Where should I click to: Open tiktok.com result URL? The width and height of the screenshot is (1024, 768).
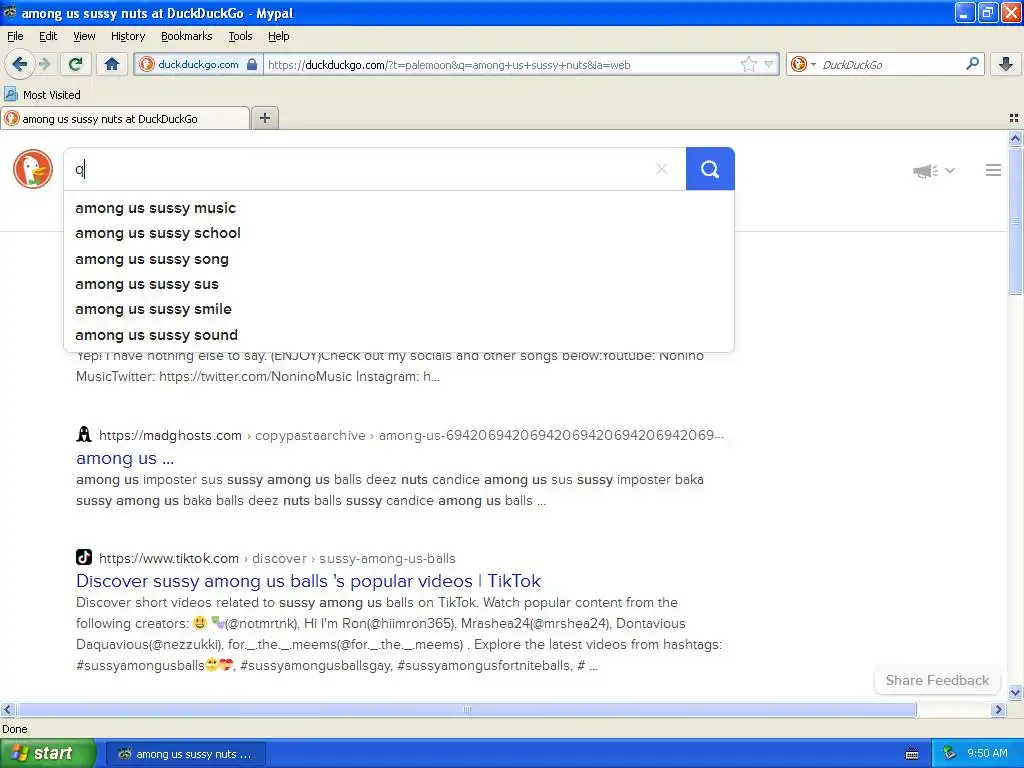coord(277,558)
